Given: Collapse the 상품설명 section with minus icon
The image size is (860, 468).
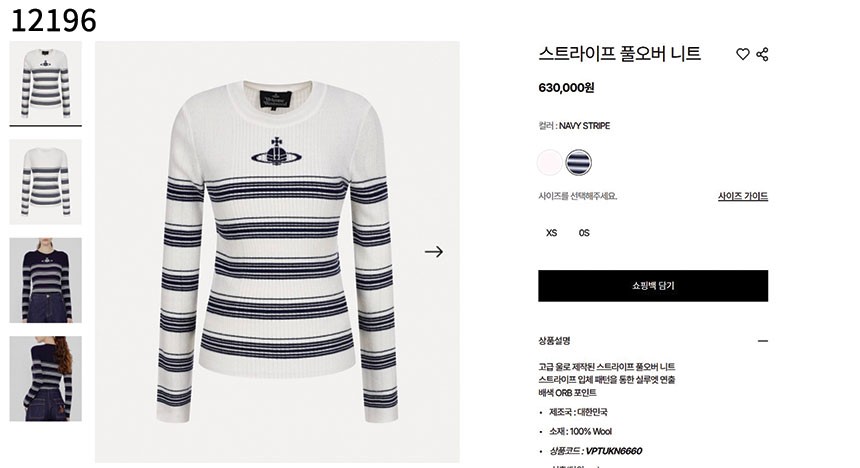Looking at the screenshot, I should tap(762, 341).
